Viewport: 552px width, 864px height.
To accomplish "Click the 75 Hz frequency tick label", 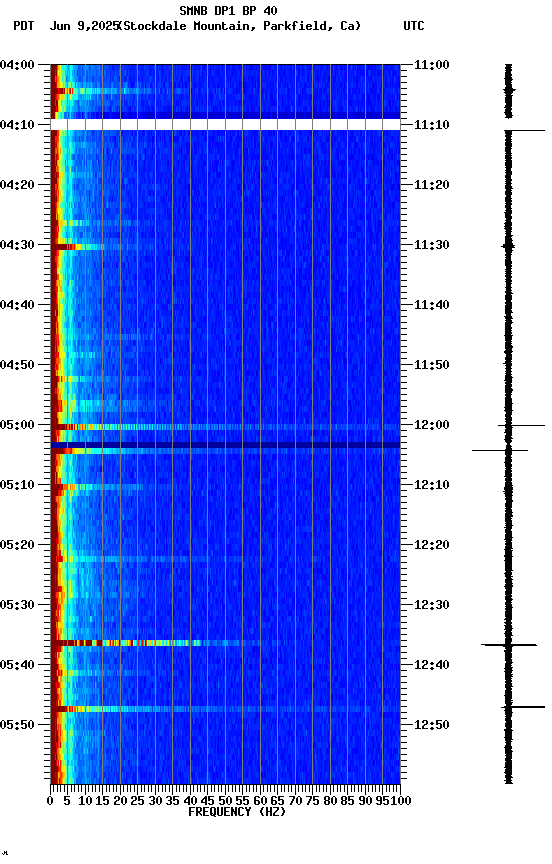I will click(x=312, y=801).
